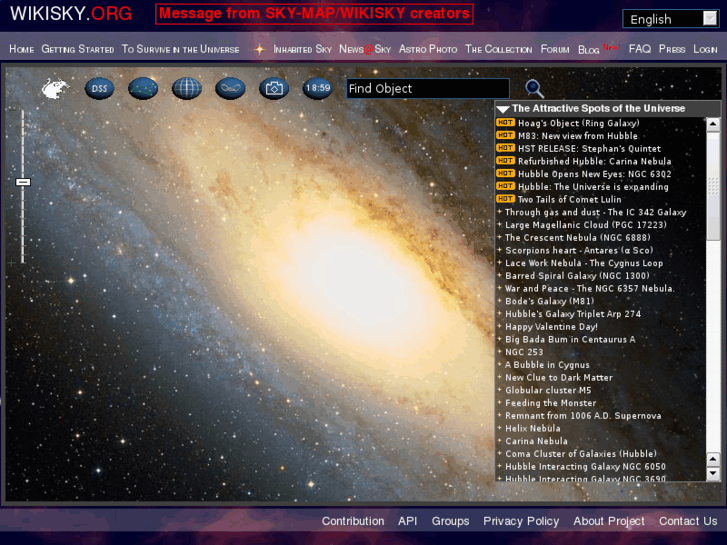Click the list scrollbar top up arrow

coord(713,124)
